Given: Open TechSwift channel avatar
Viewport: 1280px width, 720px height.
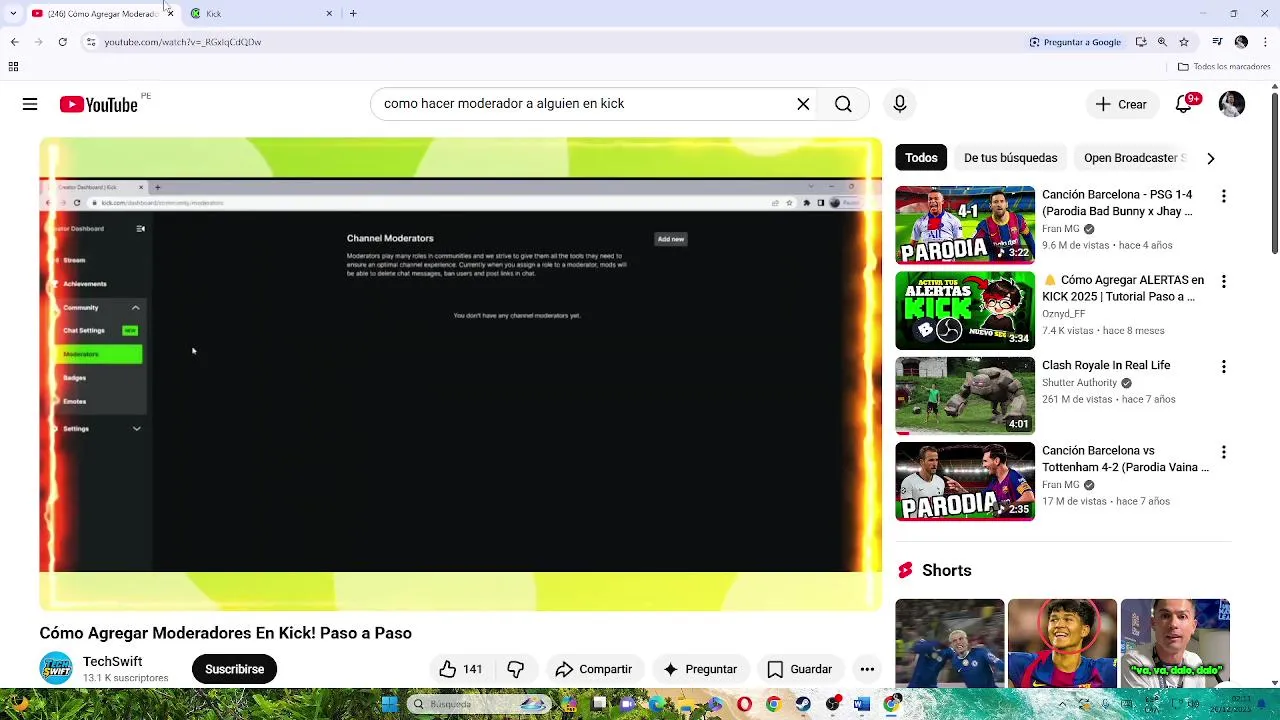Looking at the screenshot, I should coord(56,668).
